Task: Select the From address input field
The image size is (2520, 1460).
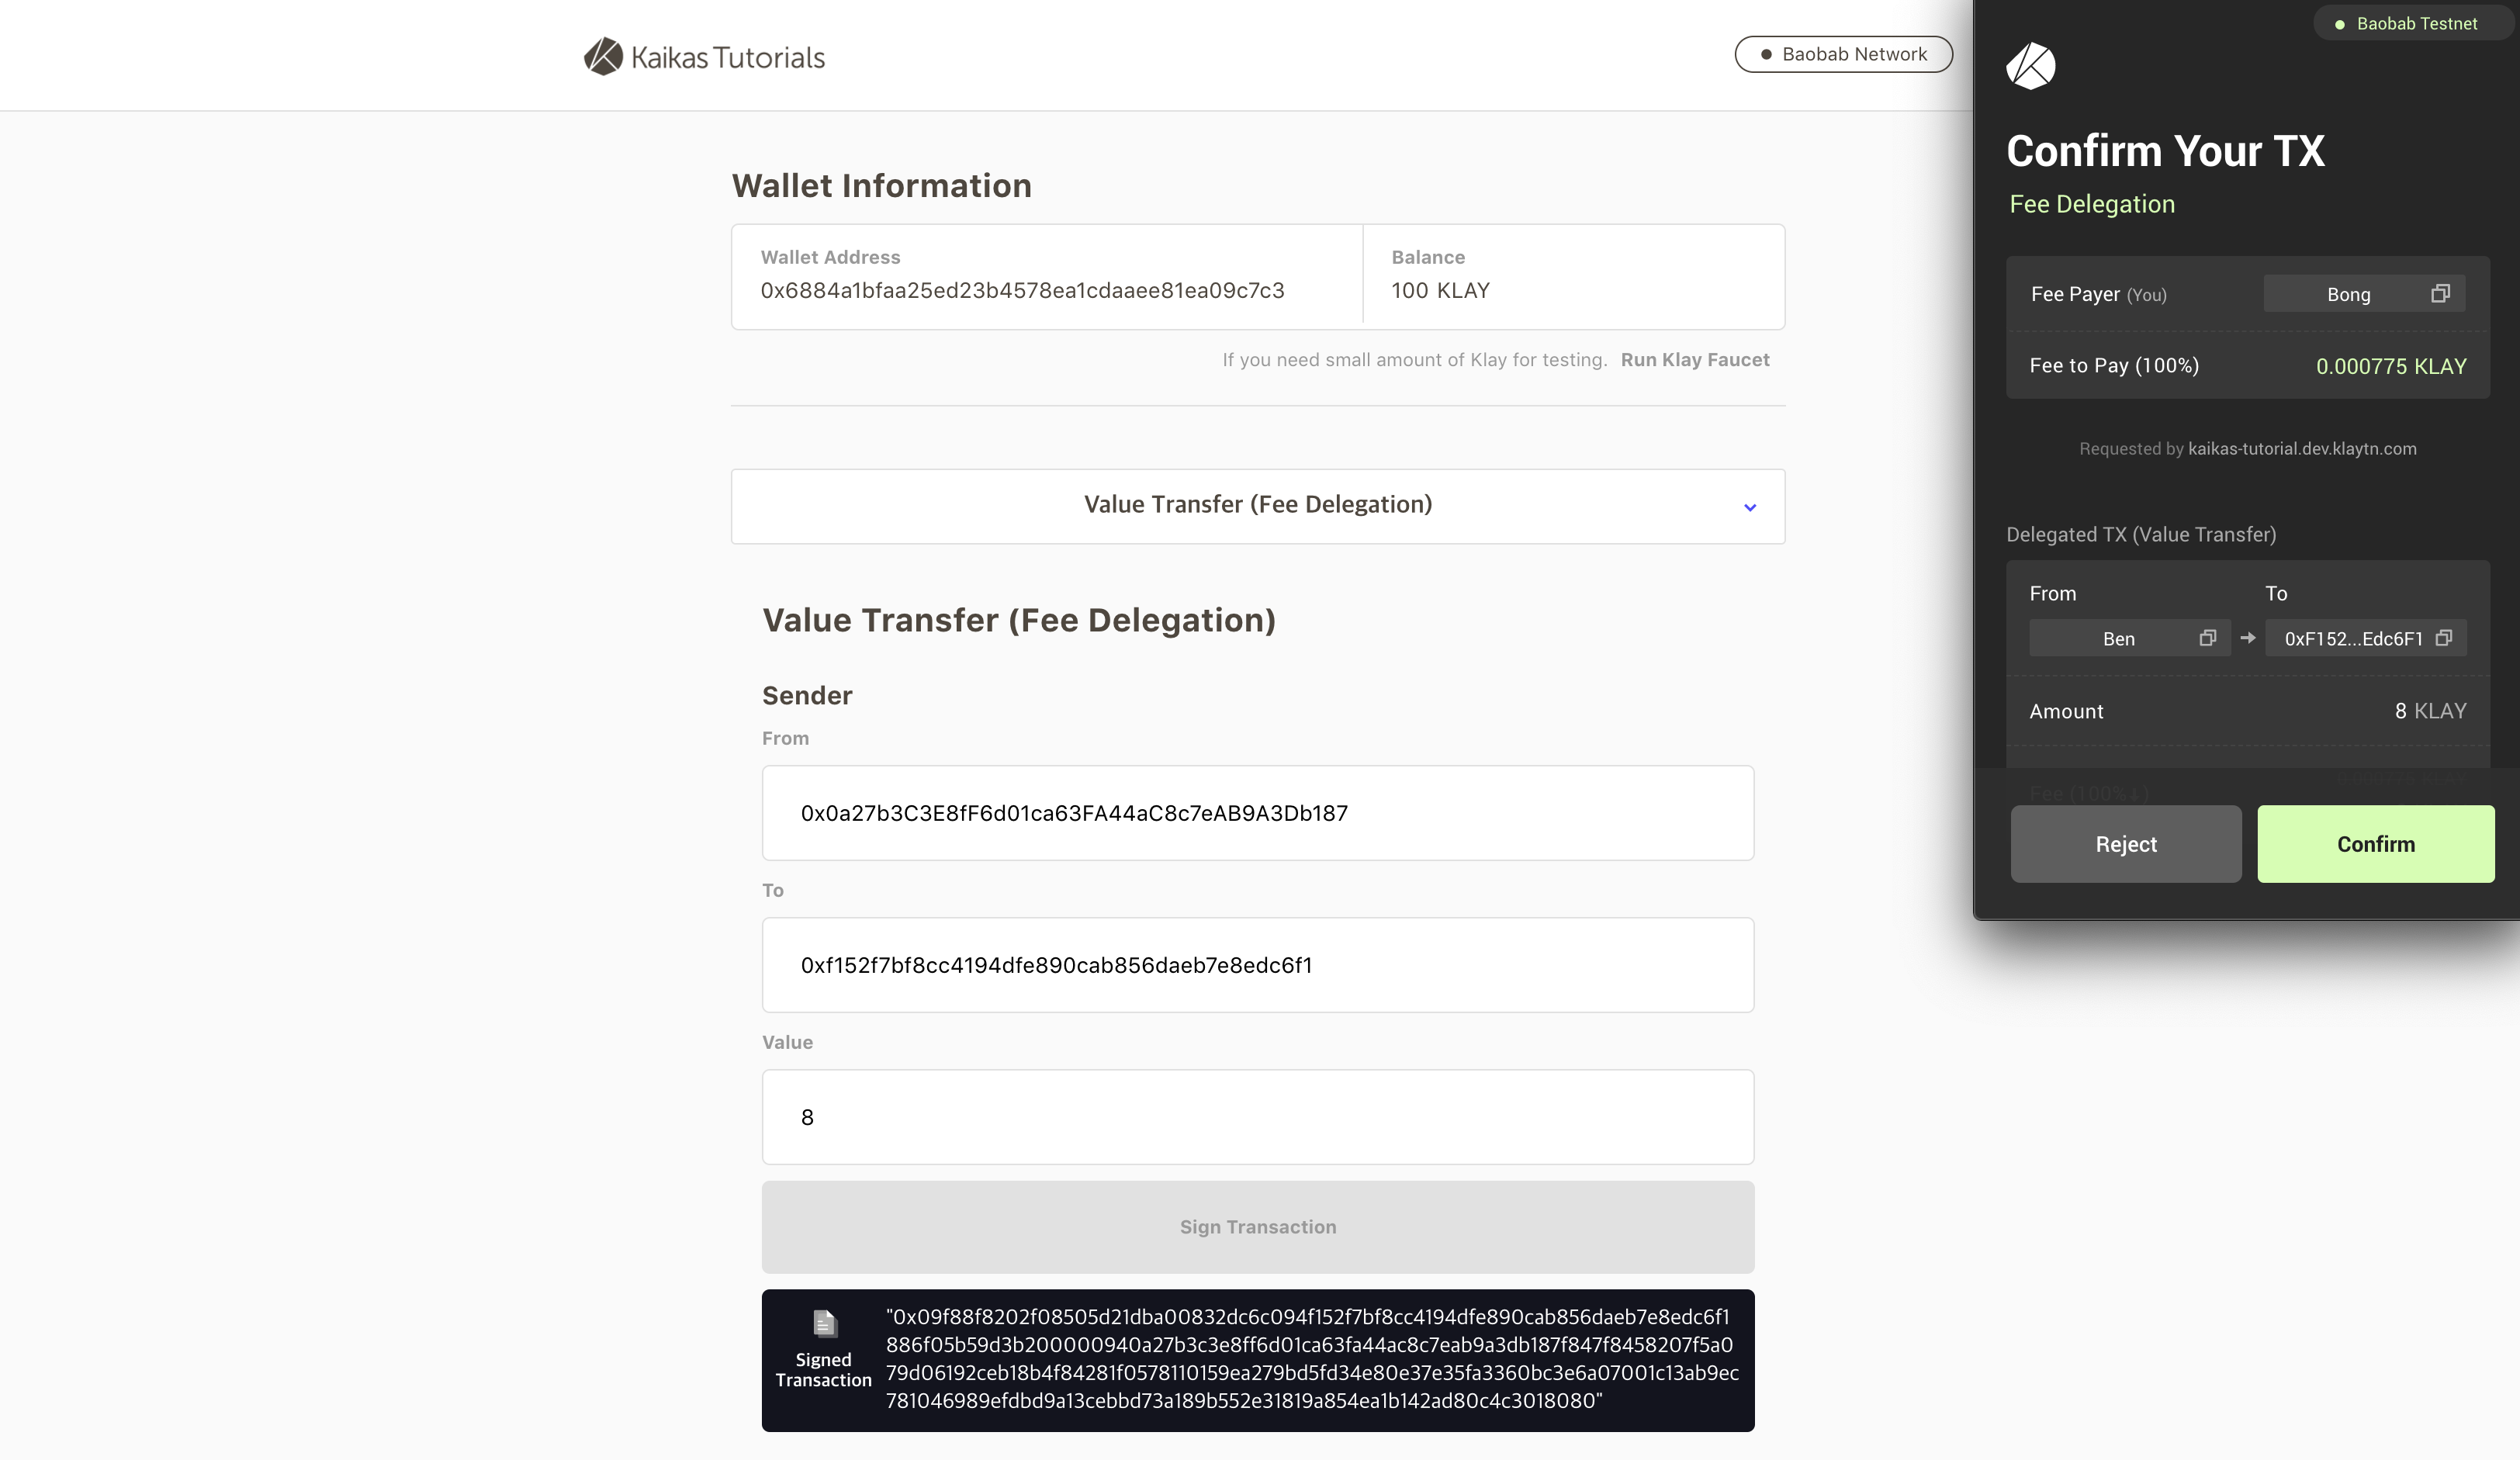Action: tap(1257, 811)
